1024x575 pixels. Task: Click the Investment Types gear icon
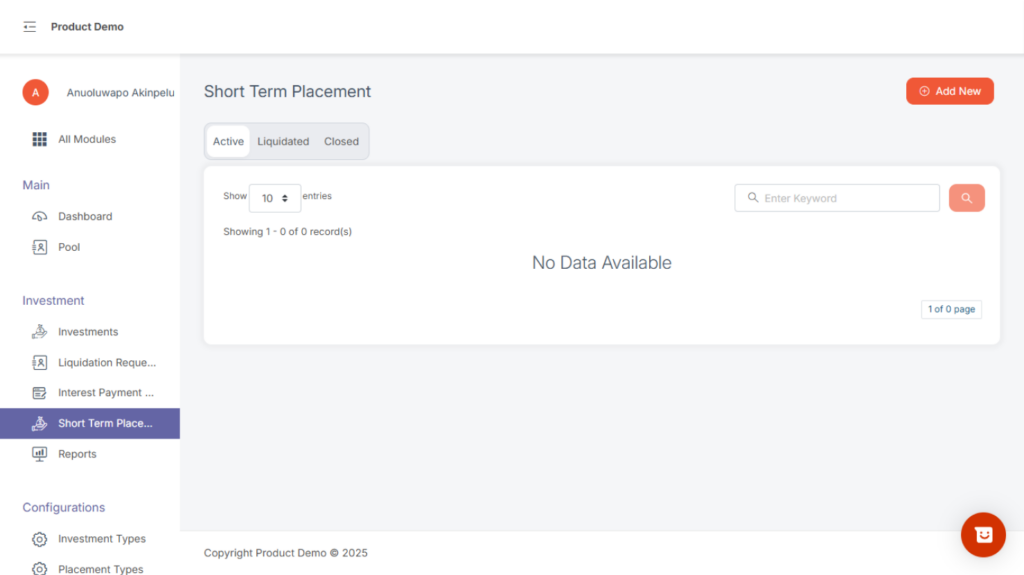40,539
